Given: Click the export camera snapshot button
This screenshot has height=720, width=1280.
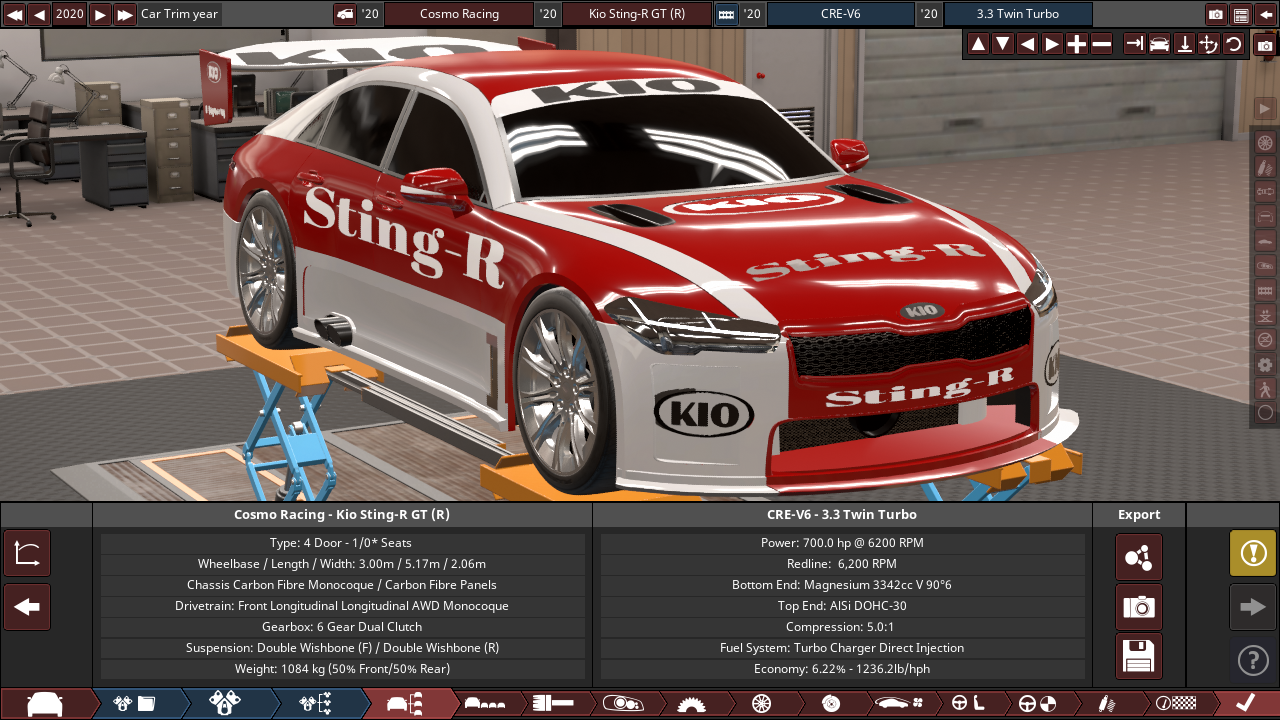Looking at the screenshot, I should coord(1139,607).
